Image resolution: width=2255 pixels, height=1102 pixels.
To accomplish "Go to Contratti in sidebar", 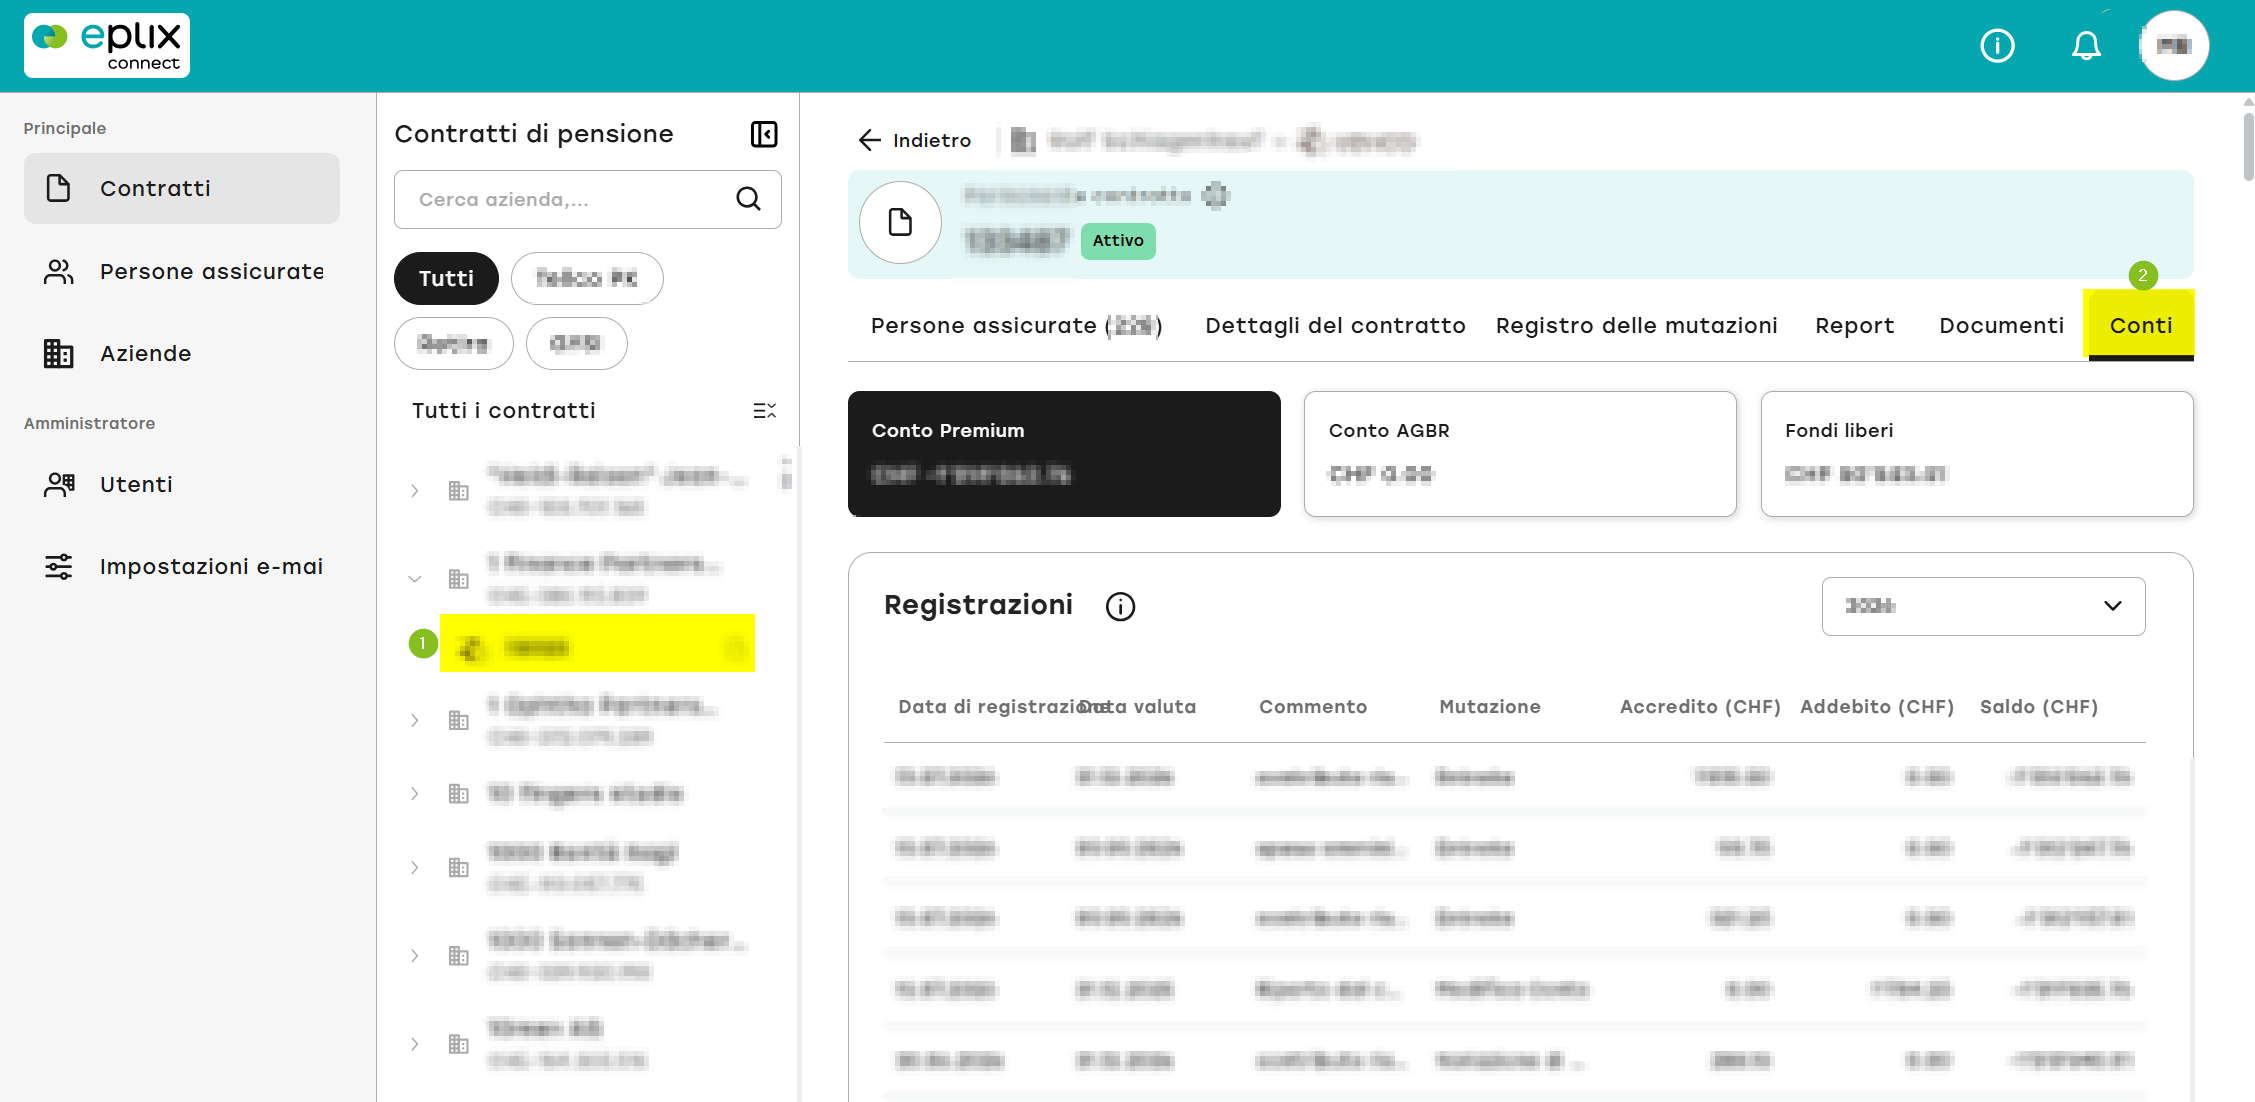I will pyautogui.click(x=182, y=188).
